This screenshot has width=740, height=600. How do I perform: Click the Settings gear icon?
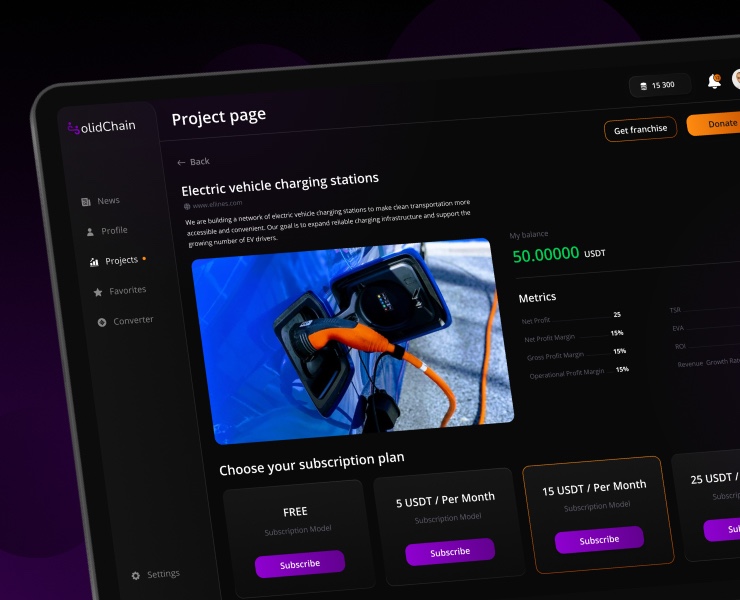coord(135,575)
